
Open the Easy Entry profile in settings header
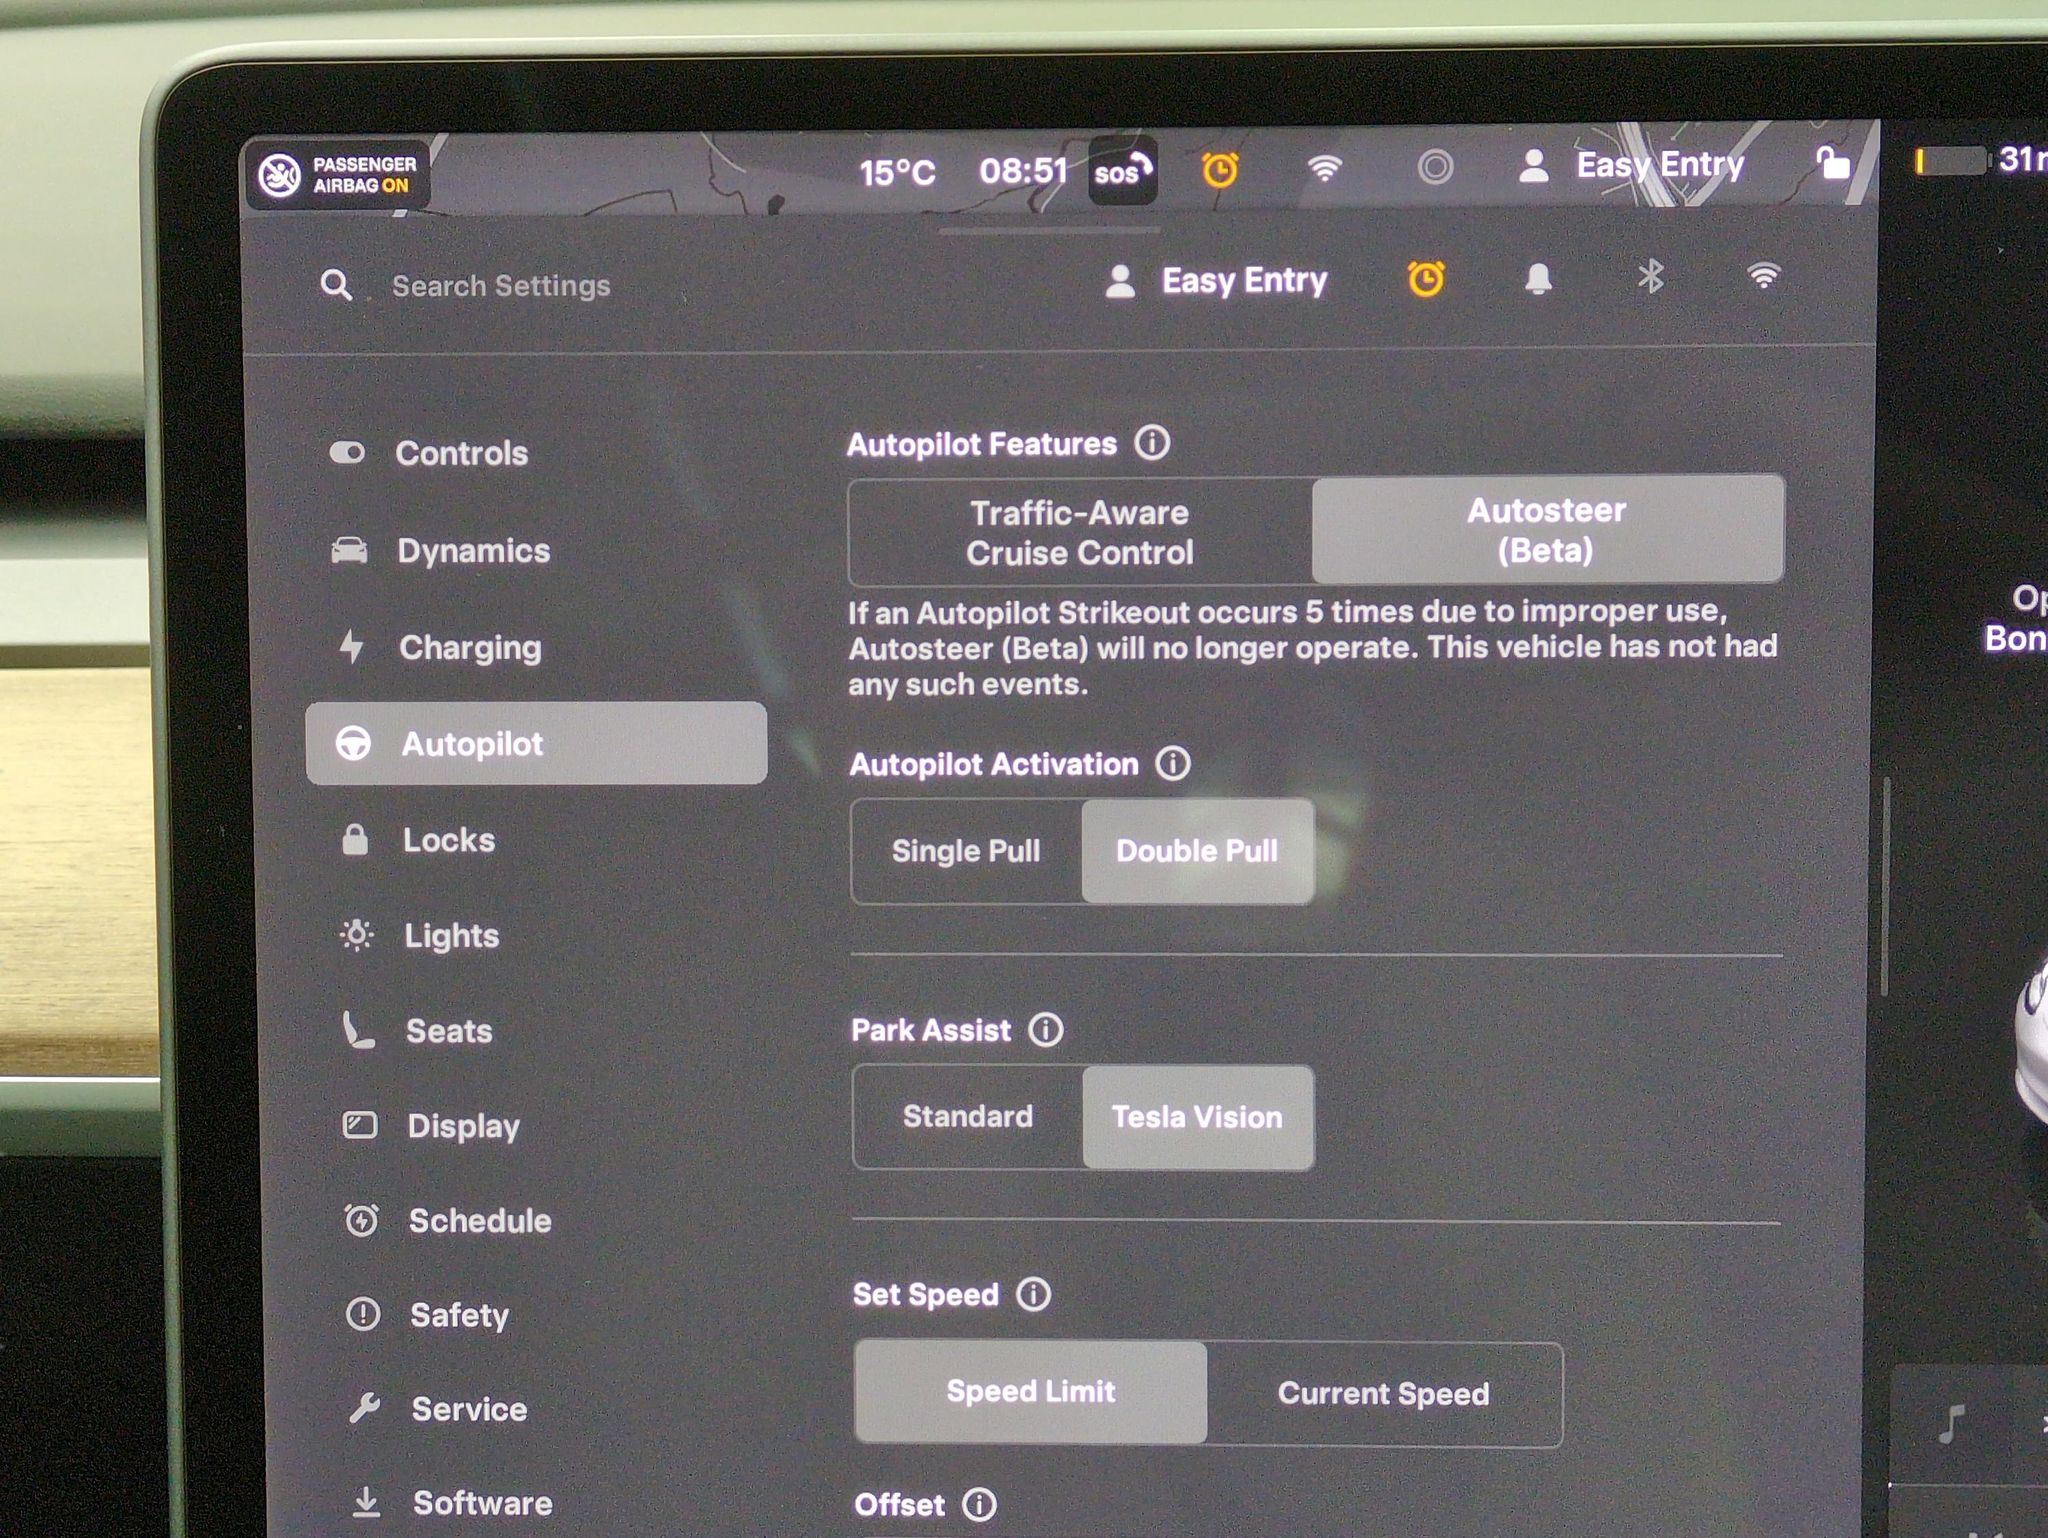[x=1217, y=281]
